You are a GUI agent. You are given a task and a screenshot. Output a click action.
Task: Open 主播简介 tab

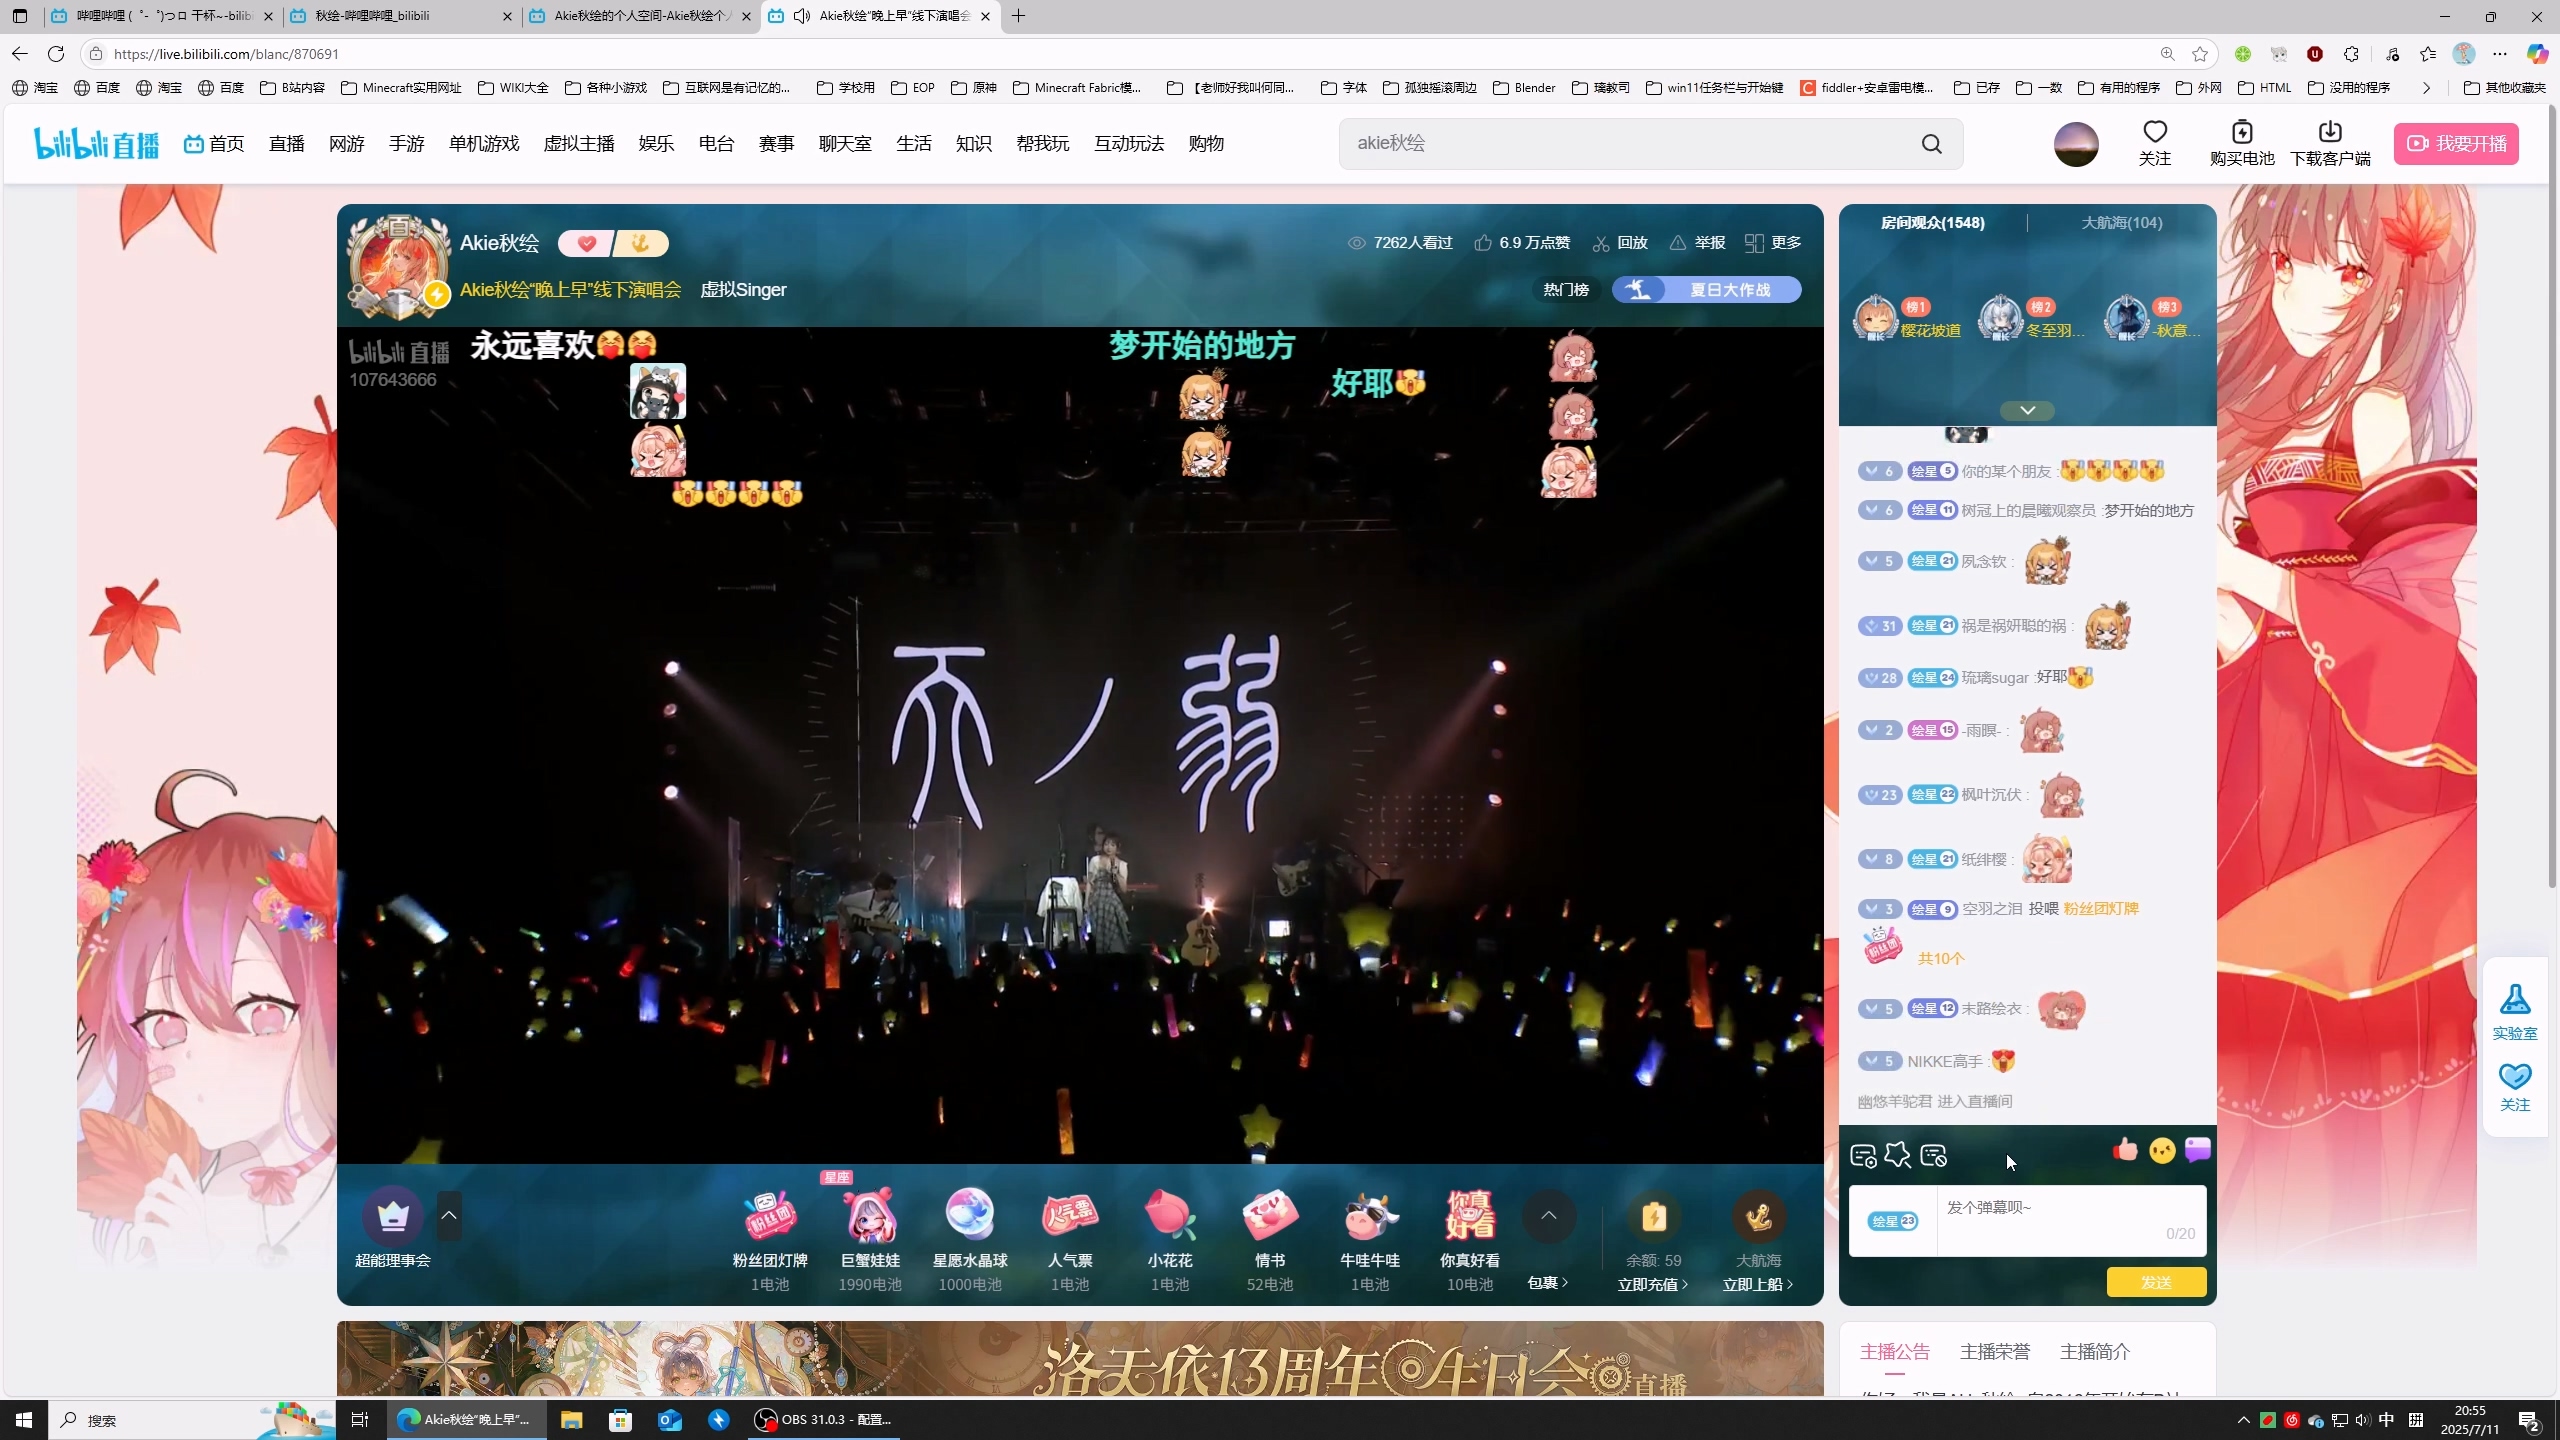coord(2094,1352)
